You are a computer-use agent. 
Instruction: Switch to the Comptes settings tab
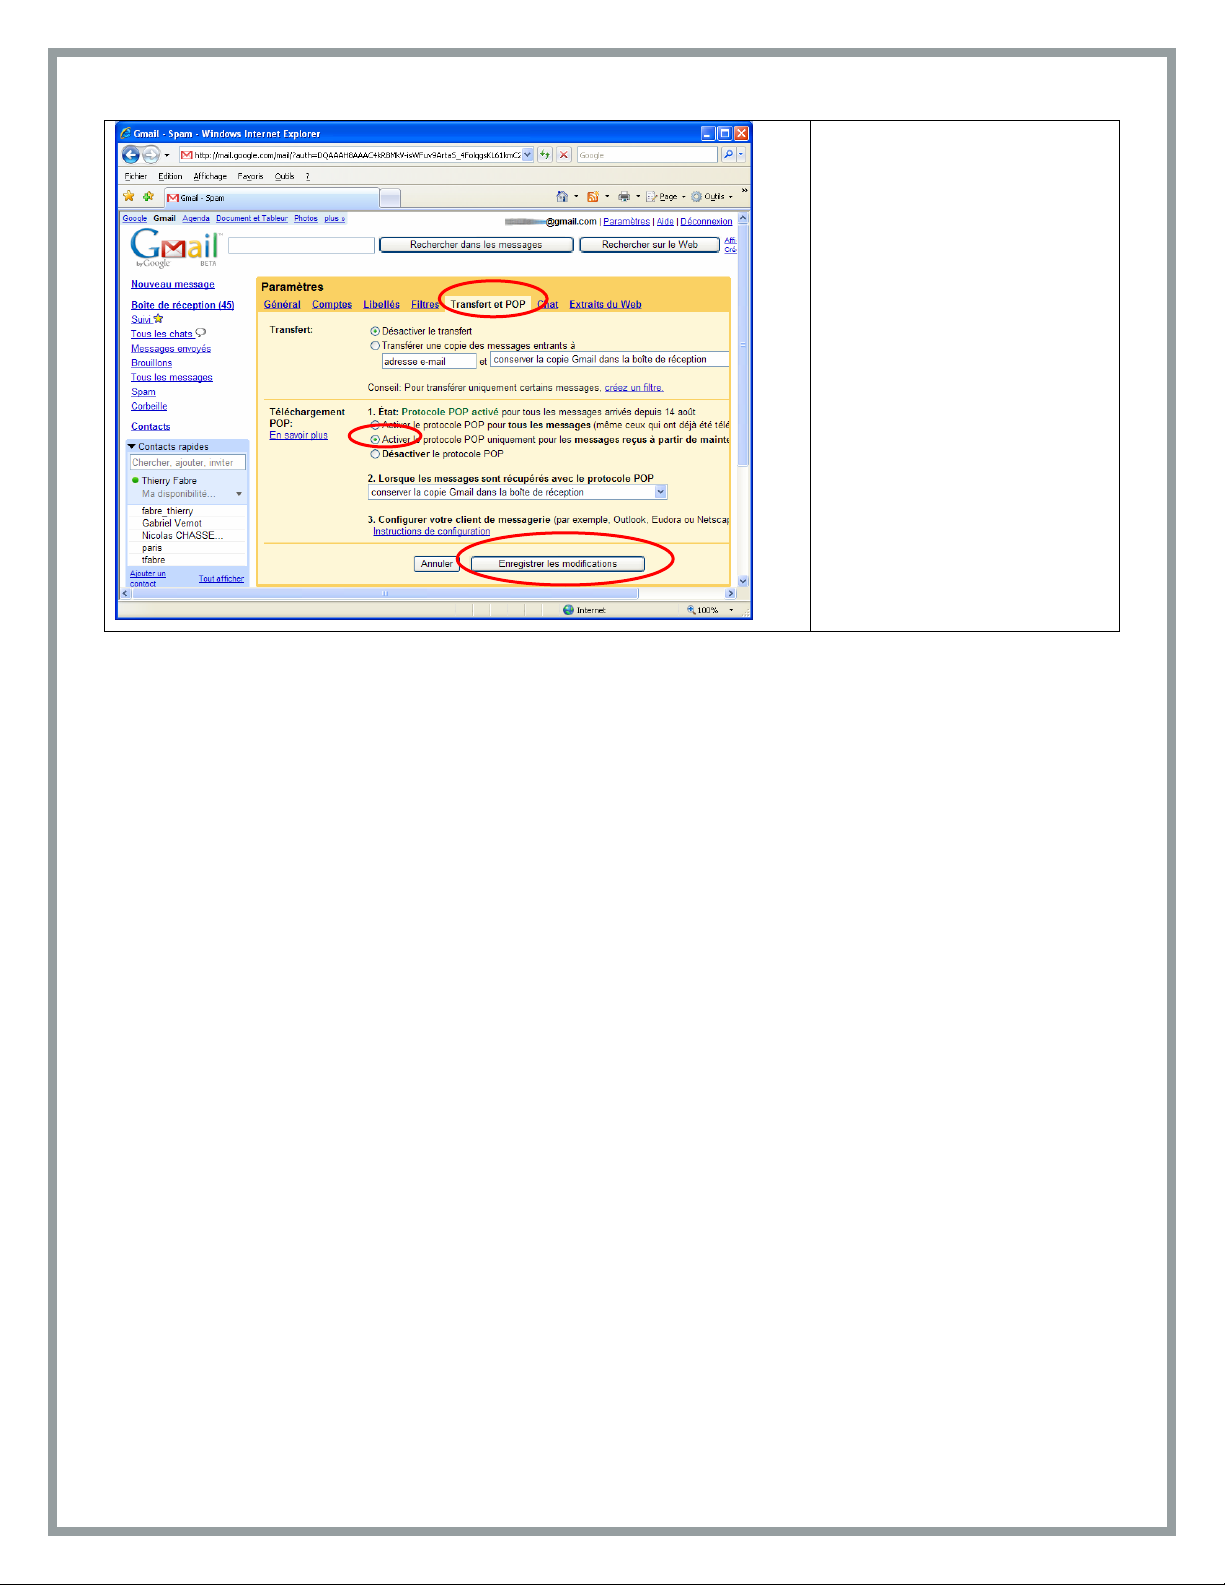pos(332,305)
